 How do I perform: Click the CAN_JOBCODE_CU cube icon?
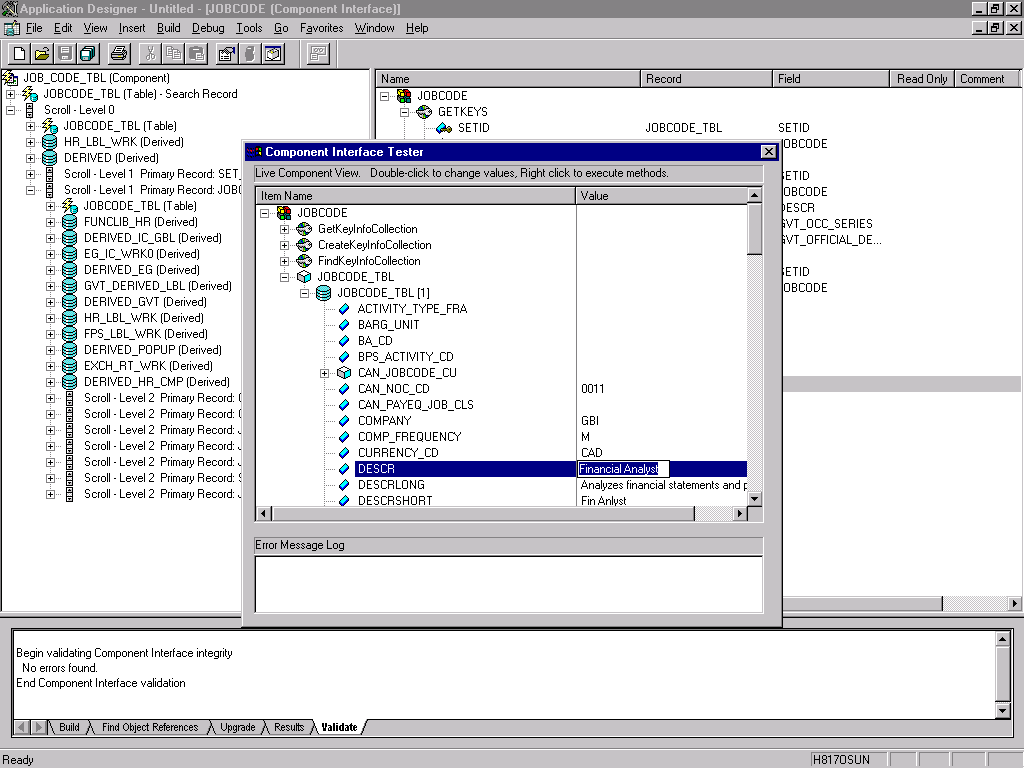(344, 373)
